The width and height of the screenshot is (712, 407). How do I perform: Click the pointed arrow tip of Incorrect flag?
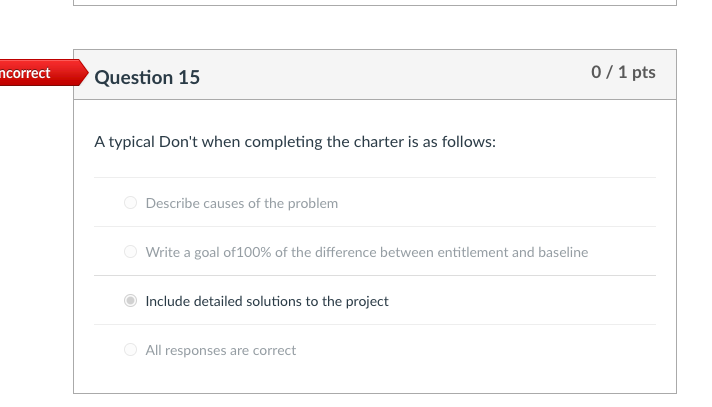pos(84,74)
